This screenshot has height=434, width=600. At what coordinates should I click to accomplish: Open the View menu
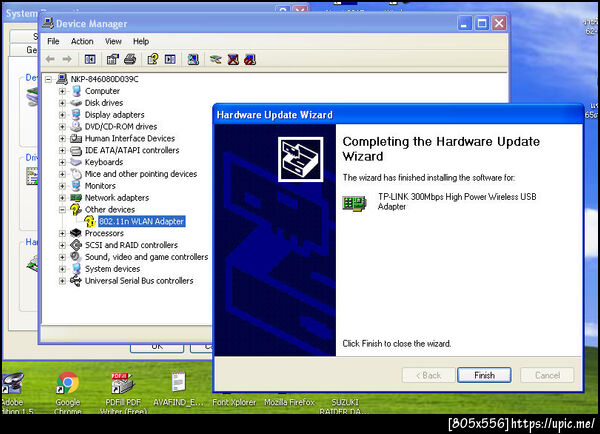coord(113,41)
